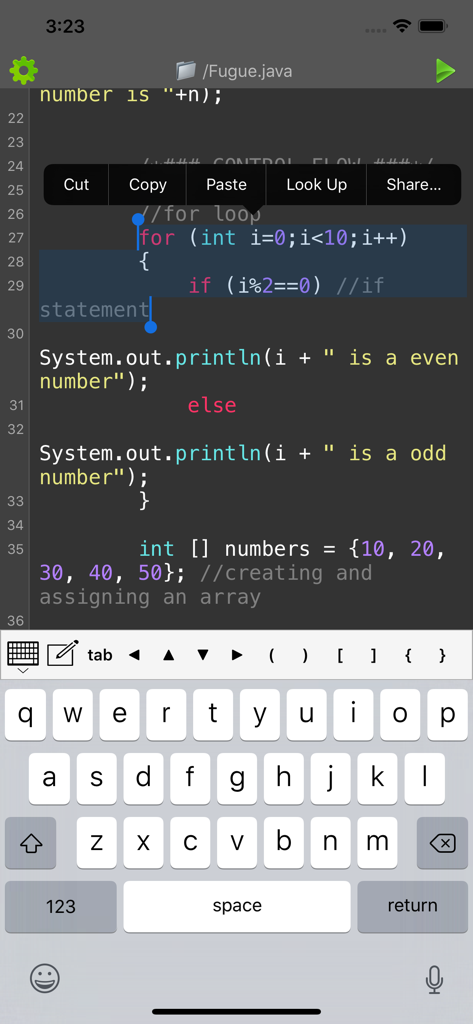Tap the red 'else' keyword in the code
Screen dimensions: 473x1024
click(212, 405)
